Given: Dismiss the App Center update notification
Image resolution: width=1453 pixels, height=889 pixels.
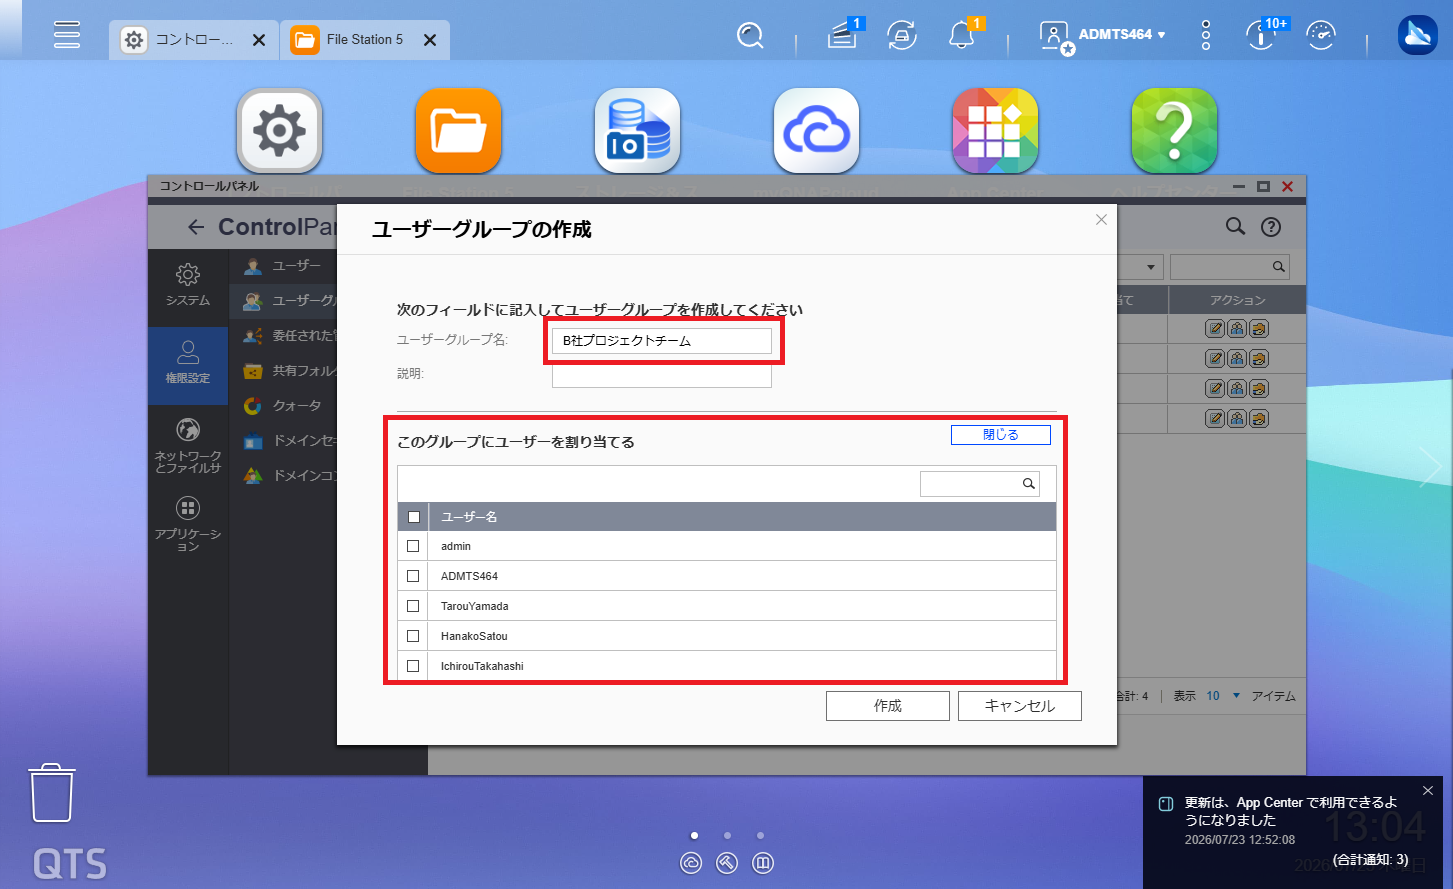Looking at the screenshot, I should click(x=1427, y=791).
